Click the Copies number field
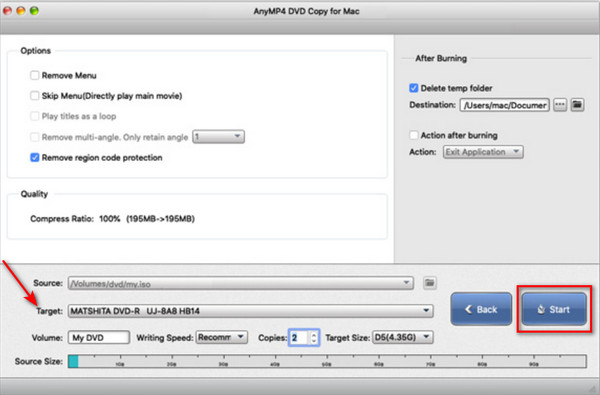The width and height of the screenshot is (600, 395). 299,338
